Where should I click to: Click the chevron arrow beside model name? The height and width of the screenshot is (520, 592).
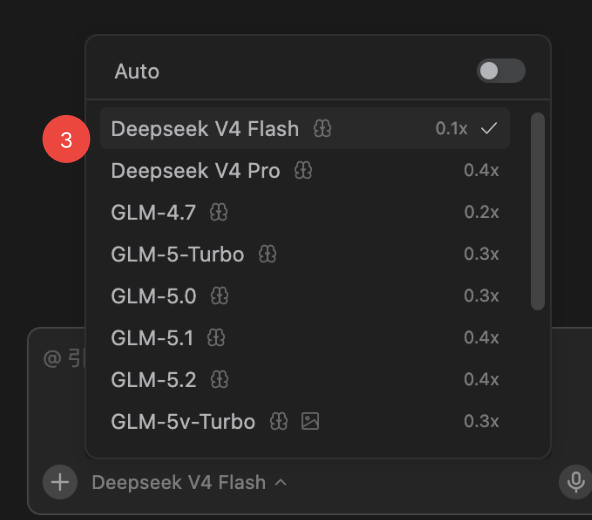281,483
